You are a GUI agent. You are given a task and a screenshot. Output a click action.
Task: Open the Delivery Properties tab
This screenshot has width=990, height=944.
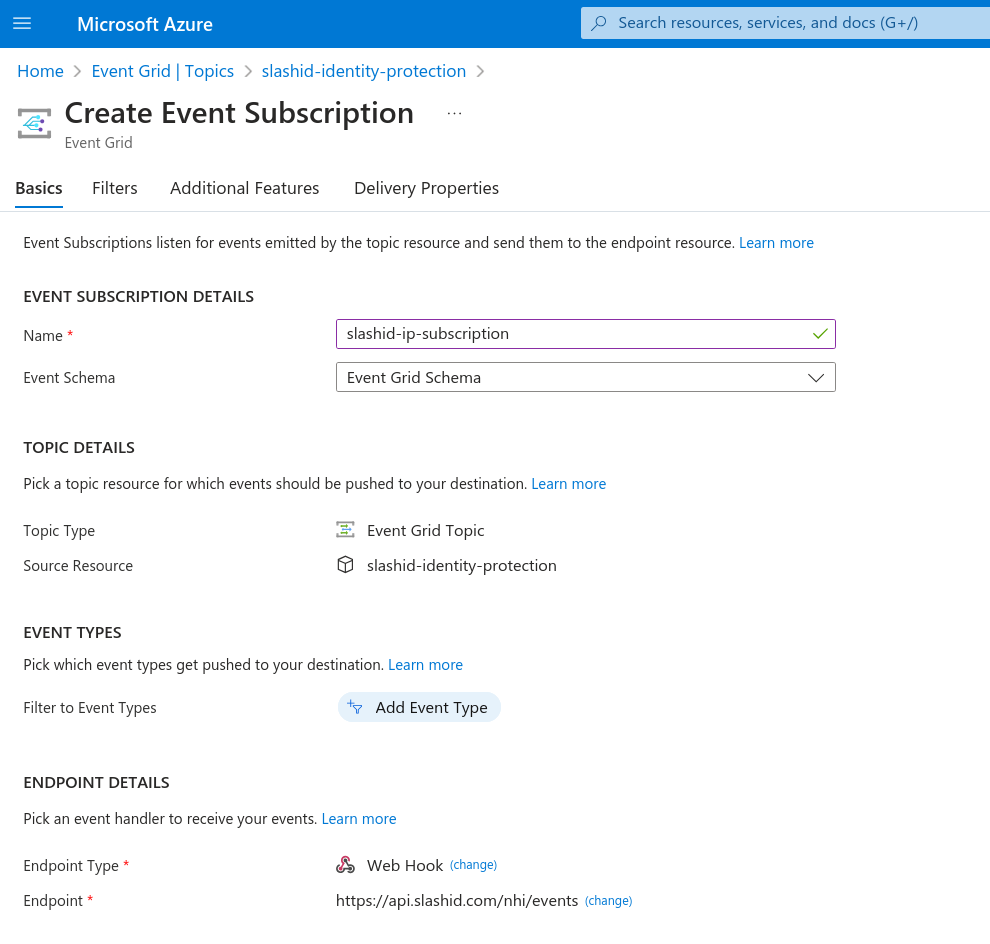point(426,188)
